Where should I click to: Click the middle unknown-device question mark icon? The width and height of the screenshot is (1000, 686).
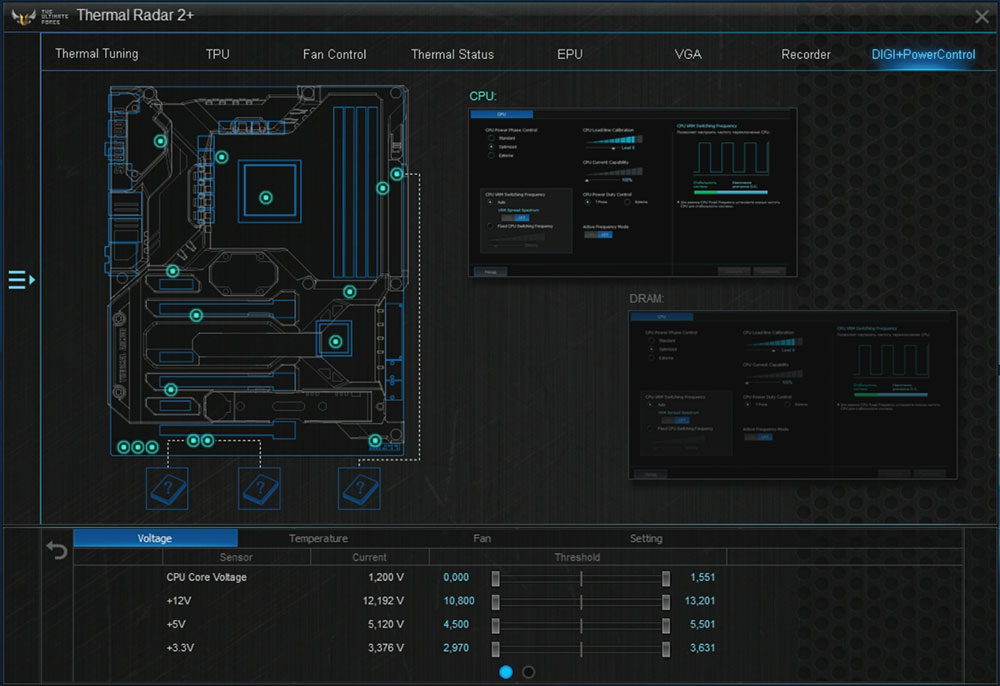[x=260, y=489]
